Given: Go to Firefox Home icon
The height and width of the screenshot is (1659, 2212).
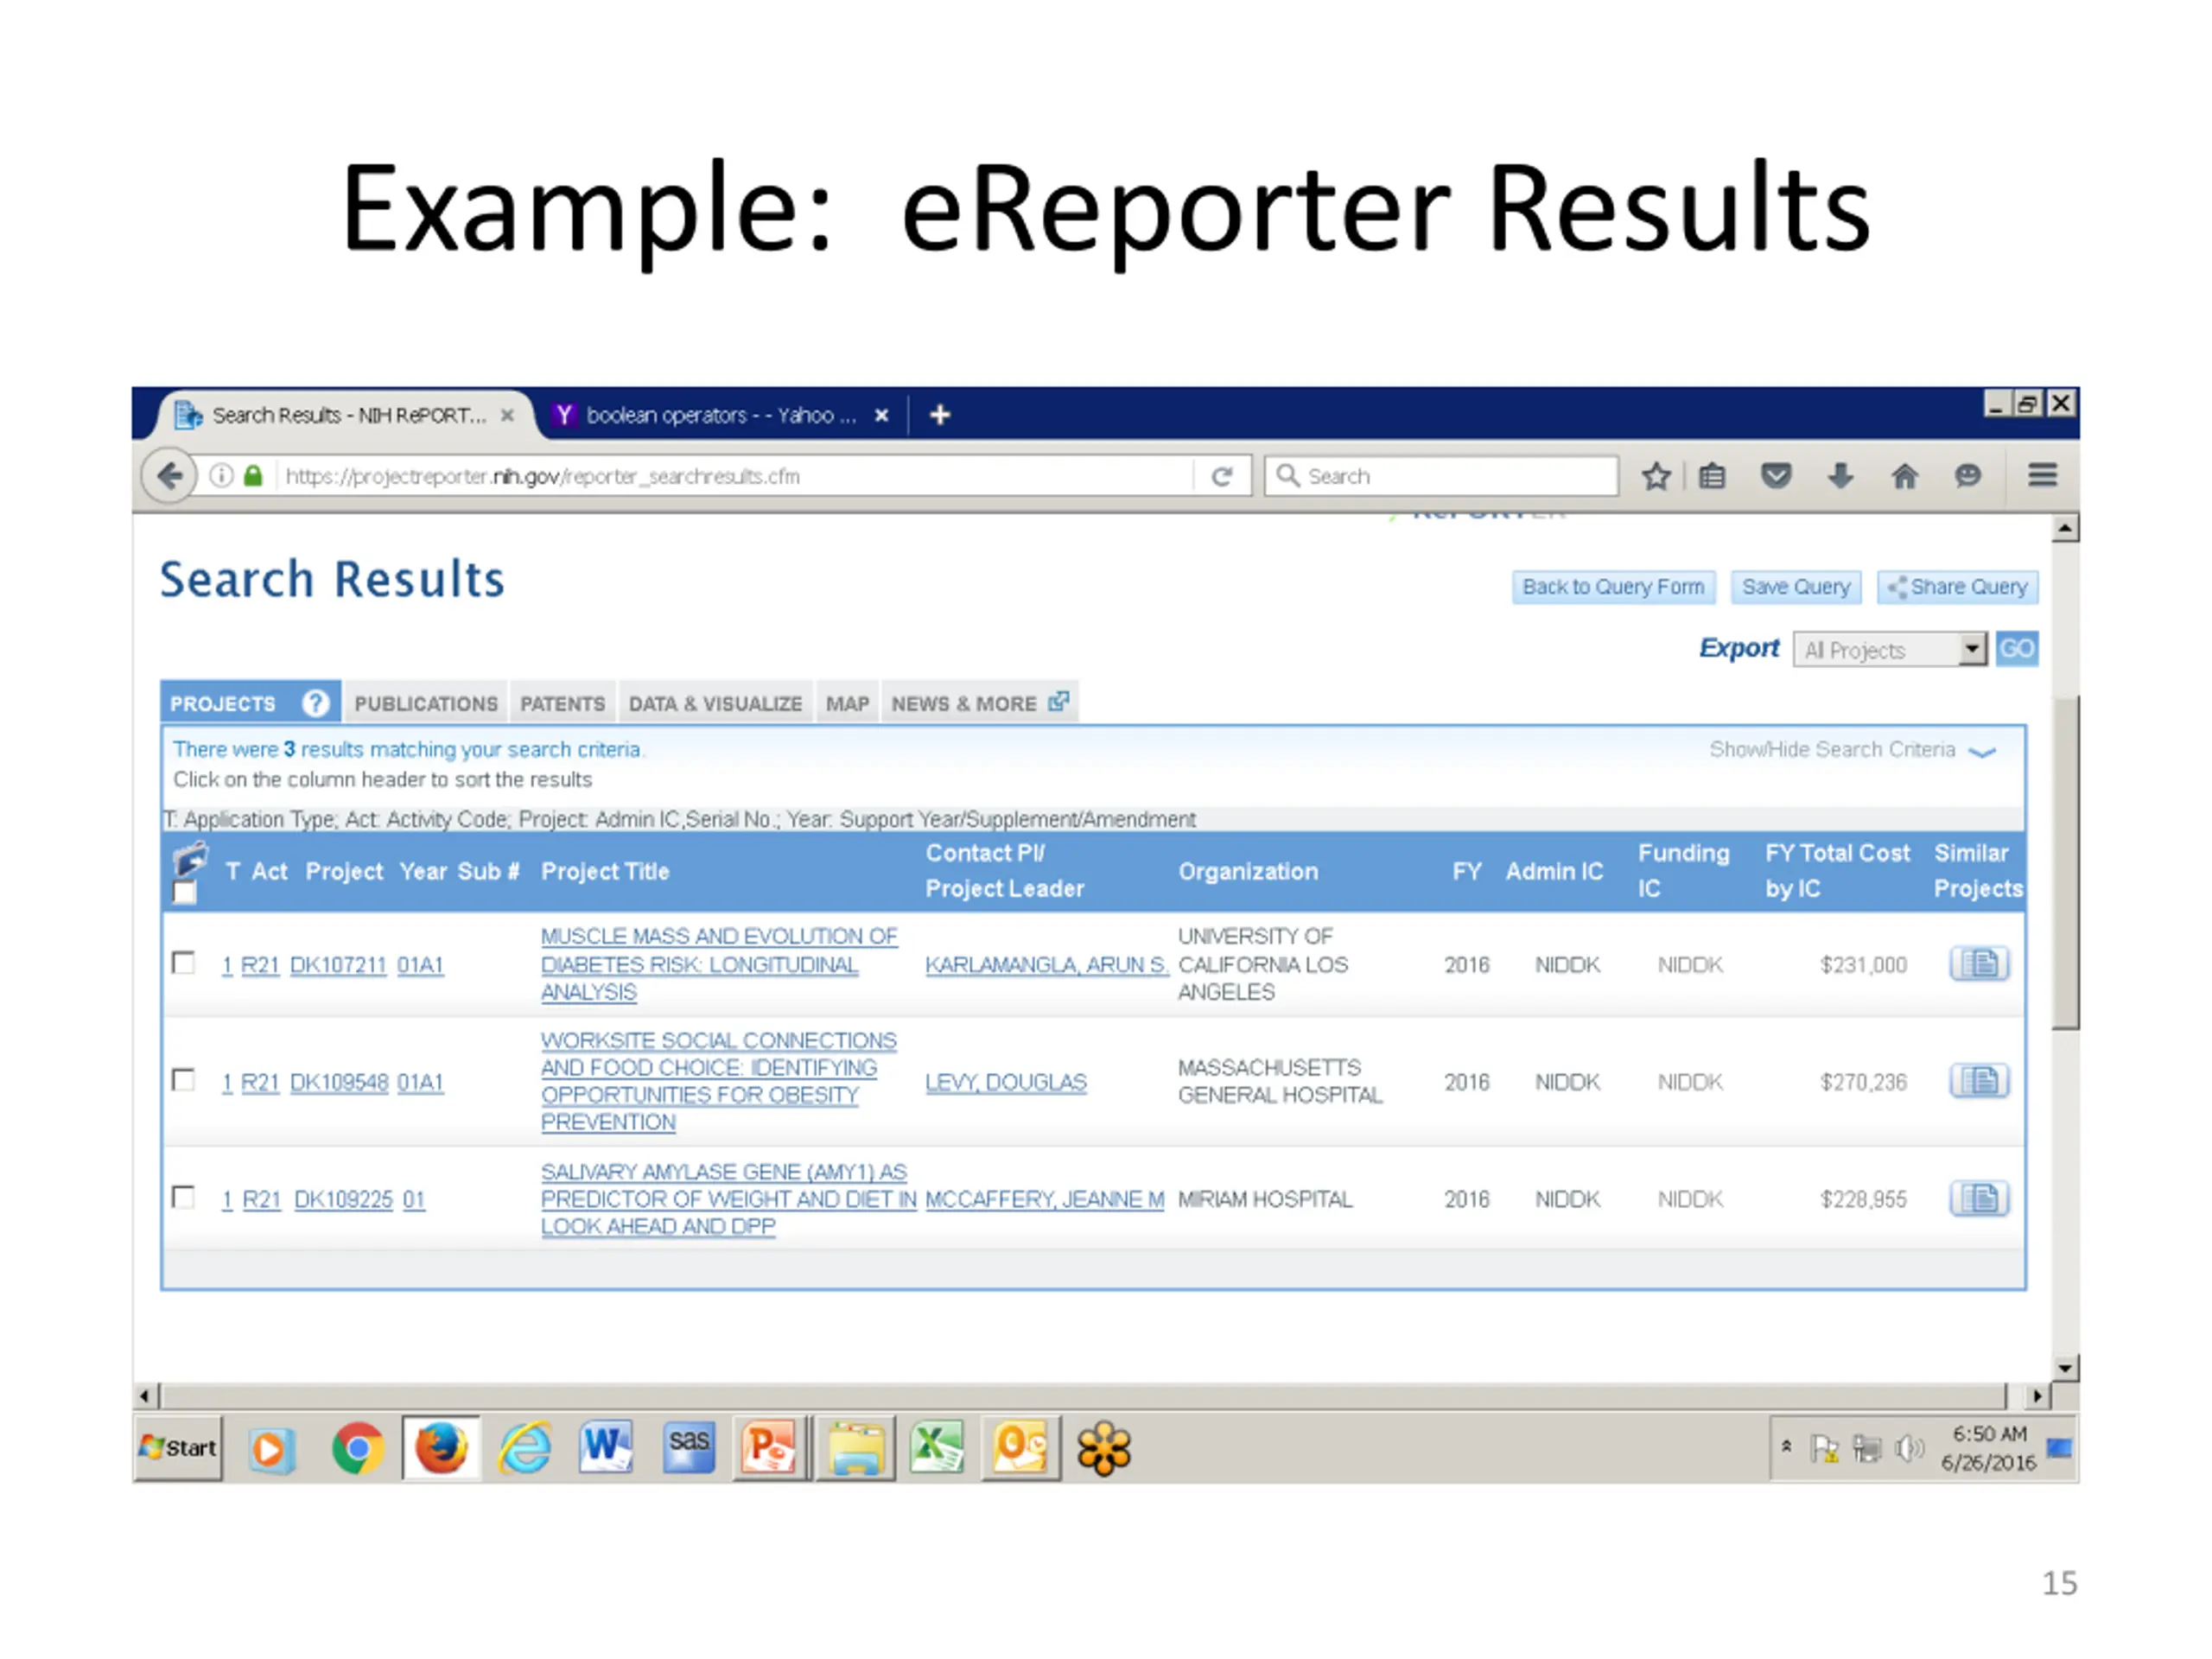Looking at the screenshot, I should point(1905,476).
